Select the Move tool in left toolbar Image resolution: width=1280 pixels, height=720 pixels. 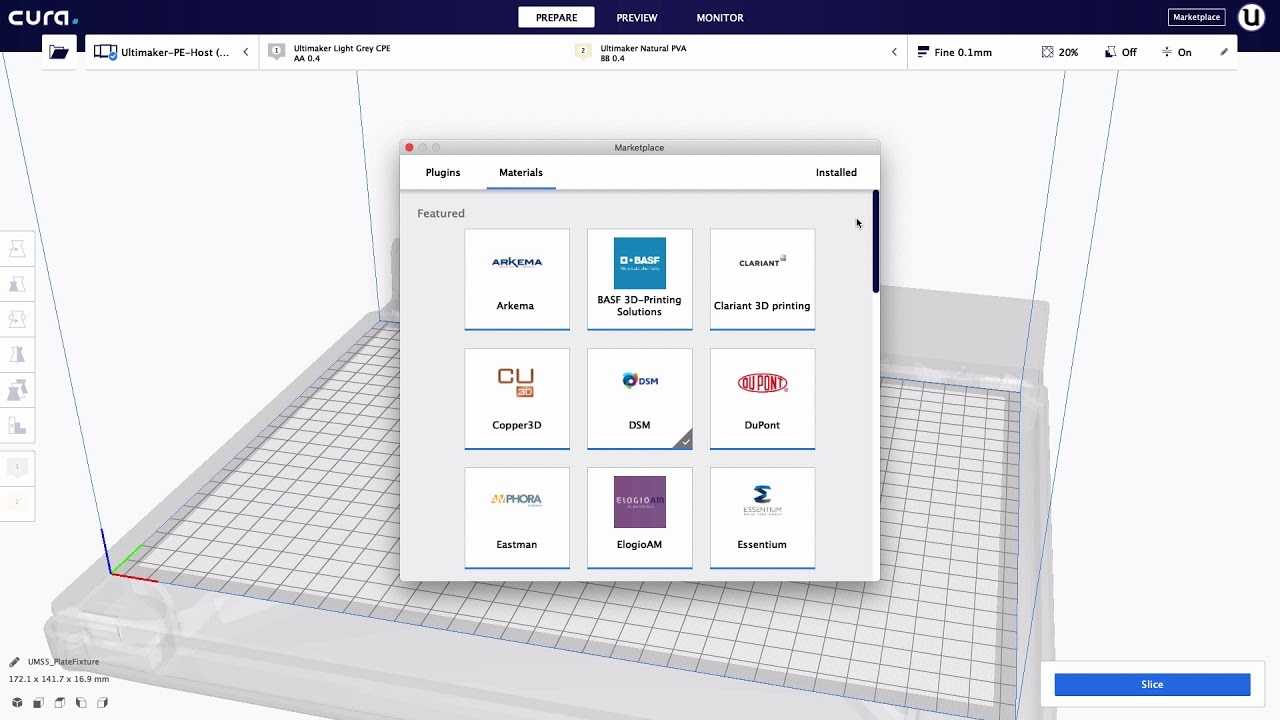pyautogui.click(x=17, y=249)
